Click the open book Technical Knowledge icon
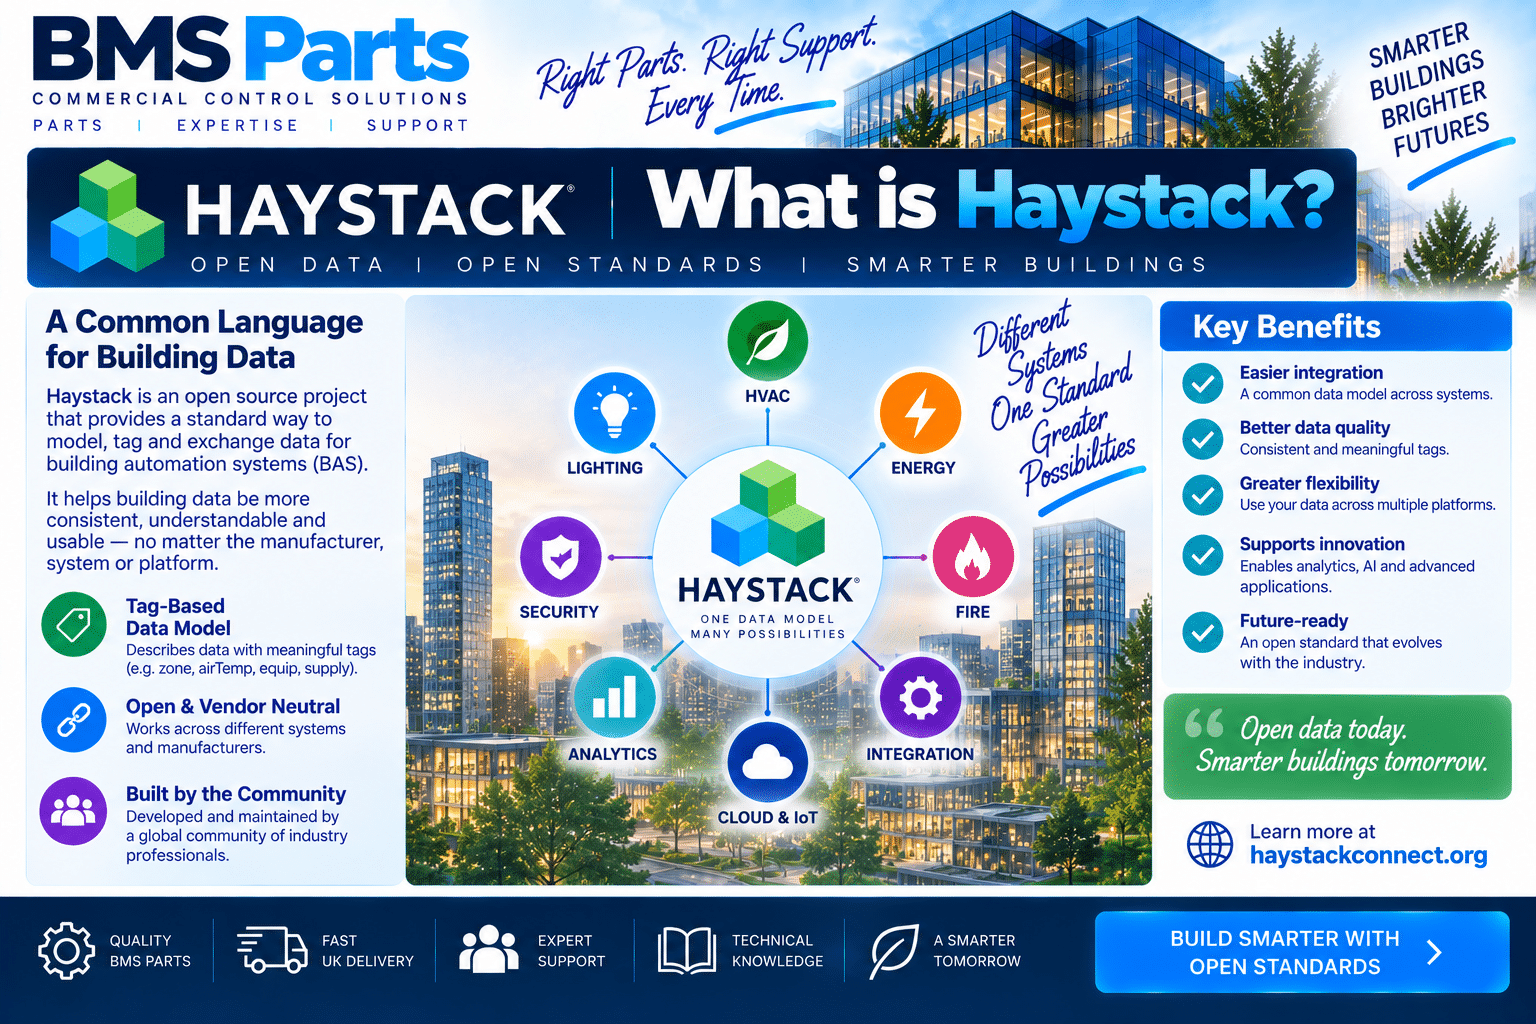 pyautogui.click(x=686, y=950)
